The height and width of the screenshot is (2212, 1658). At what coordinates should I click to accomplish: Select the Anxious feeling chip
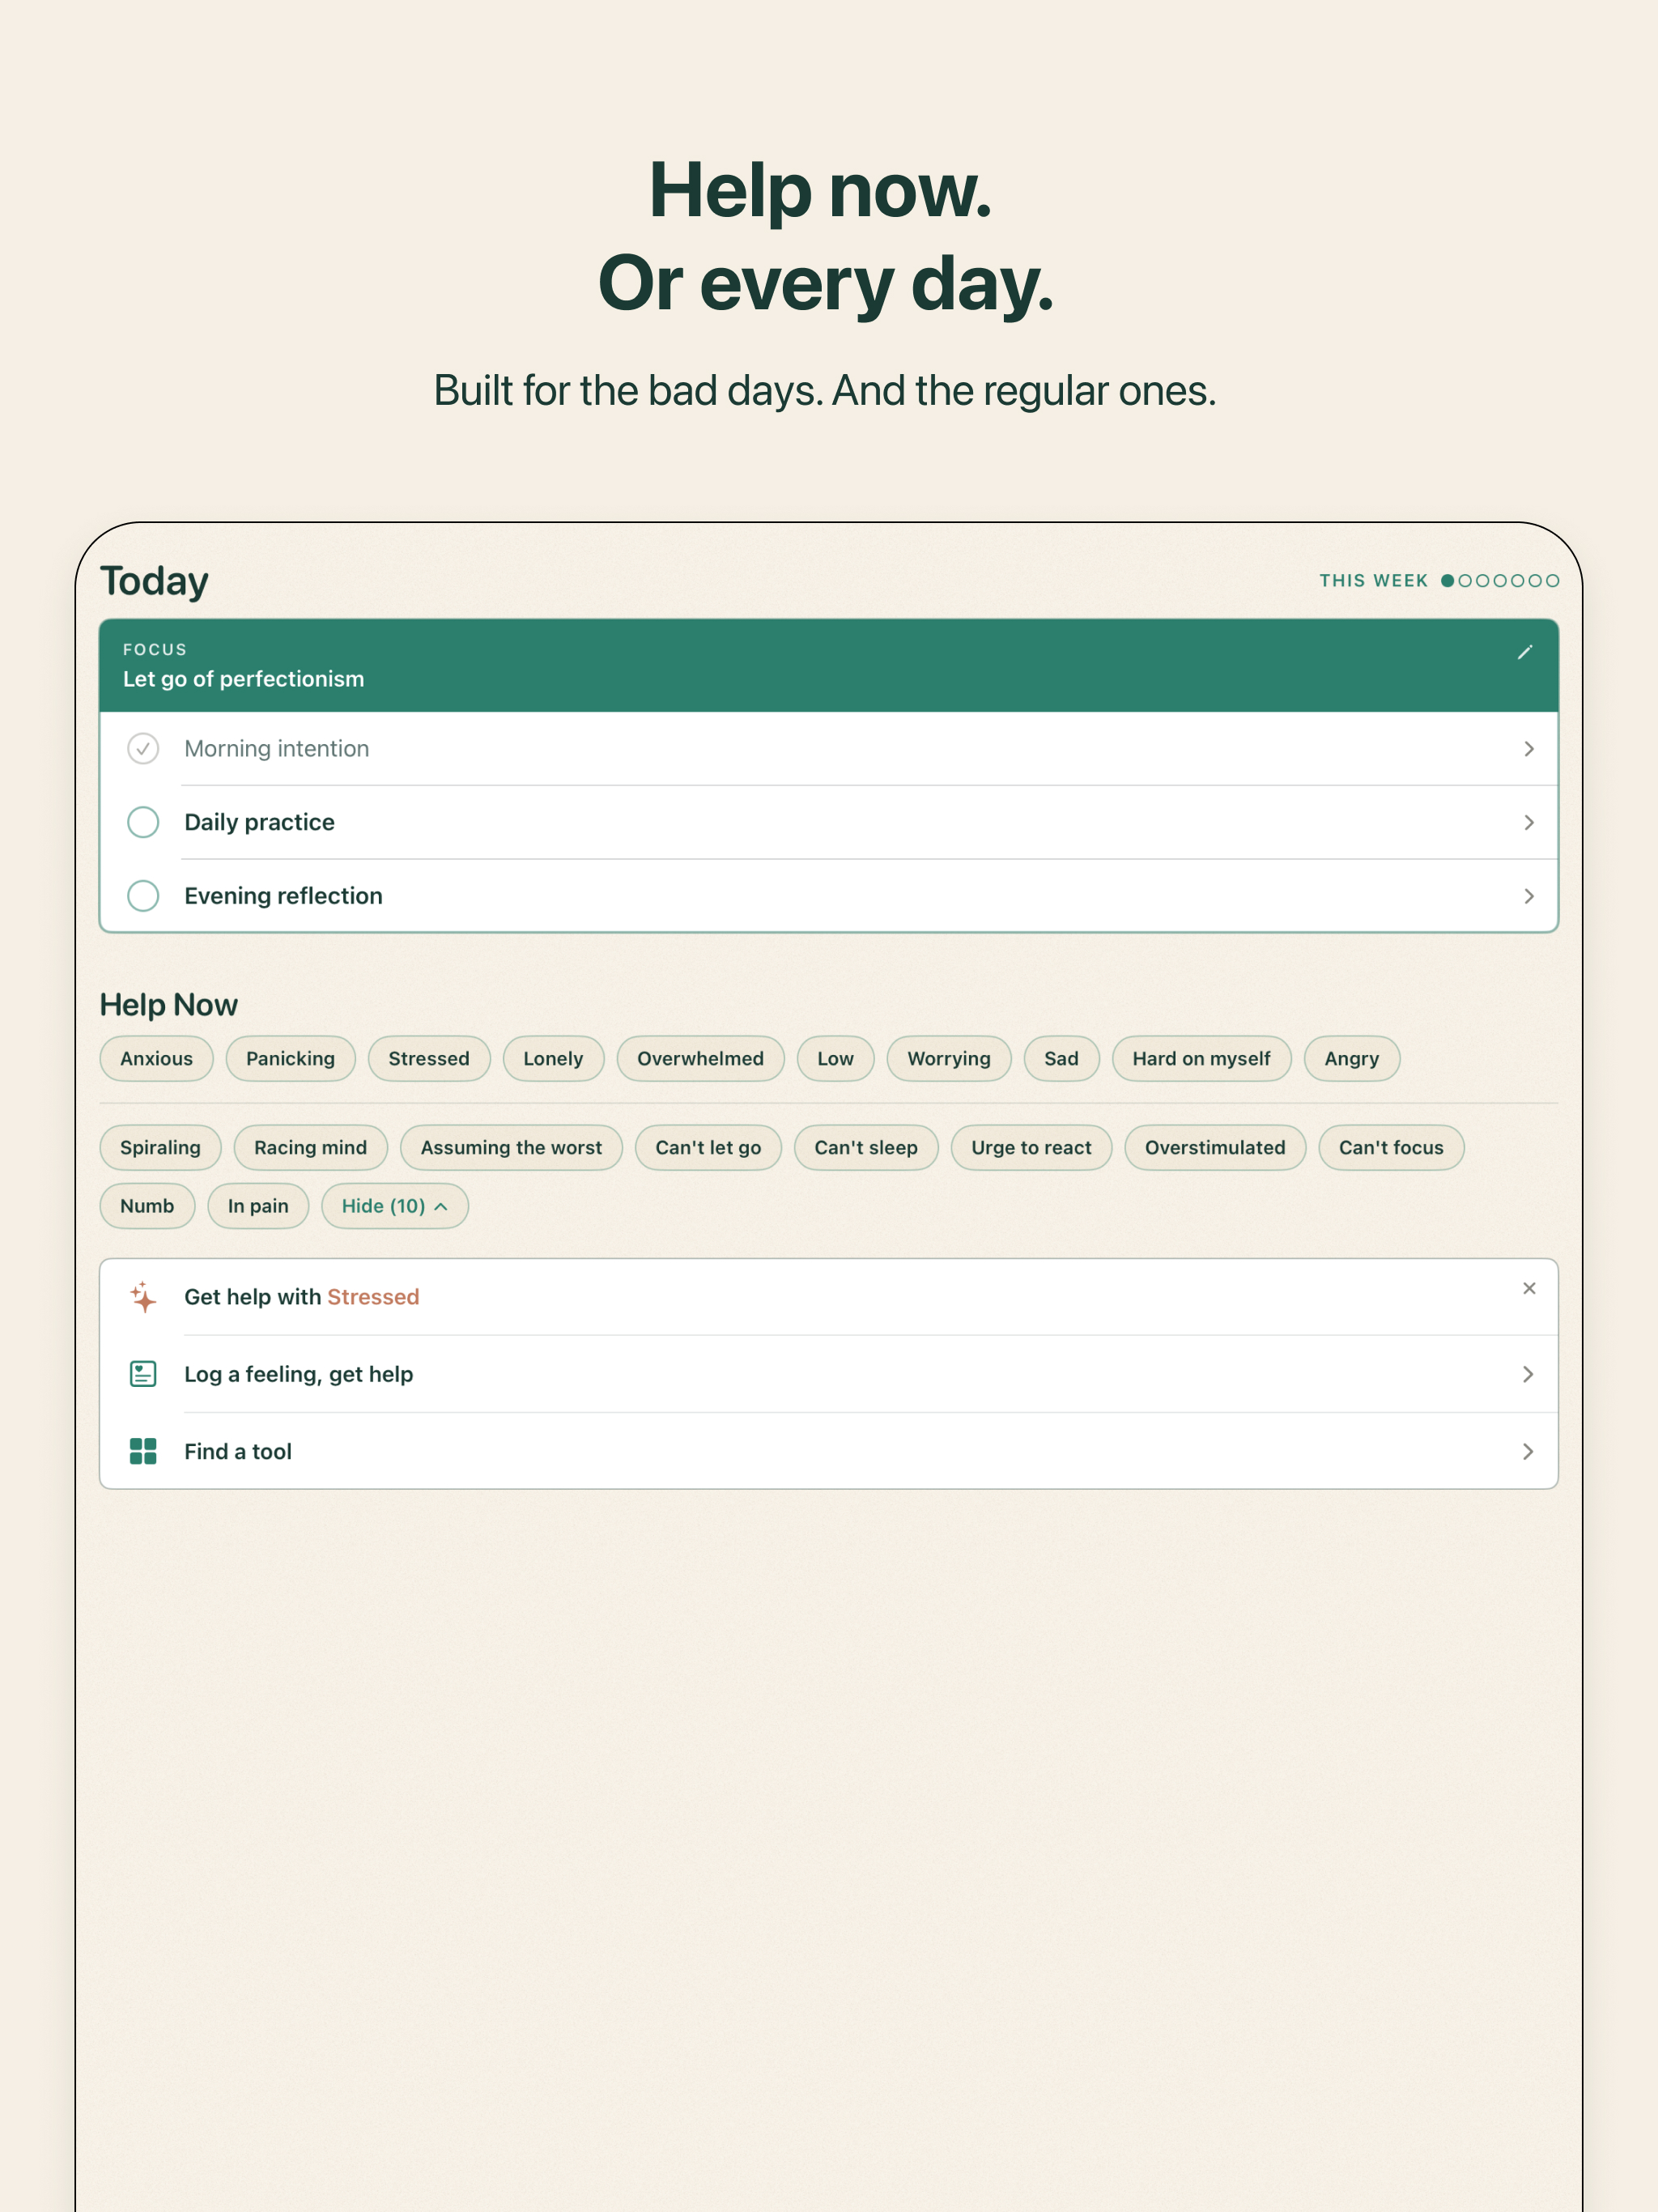click(x=156, y=1058)
